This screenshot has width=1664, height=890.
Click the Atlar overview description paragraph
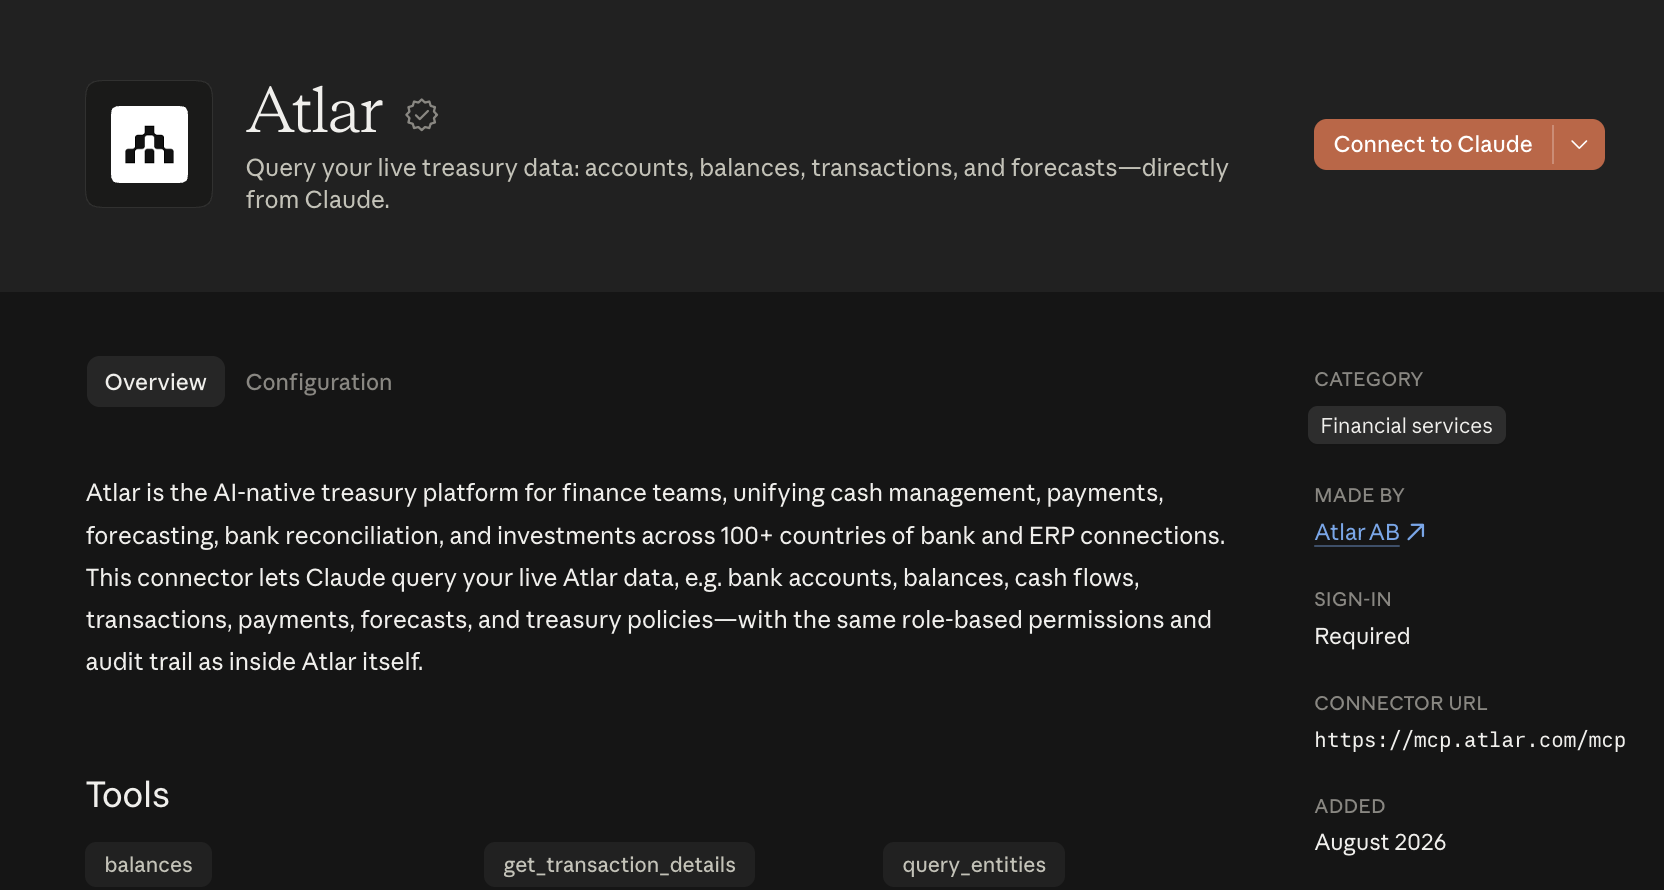click(x=656, y=577)
